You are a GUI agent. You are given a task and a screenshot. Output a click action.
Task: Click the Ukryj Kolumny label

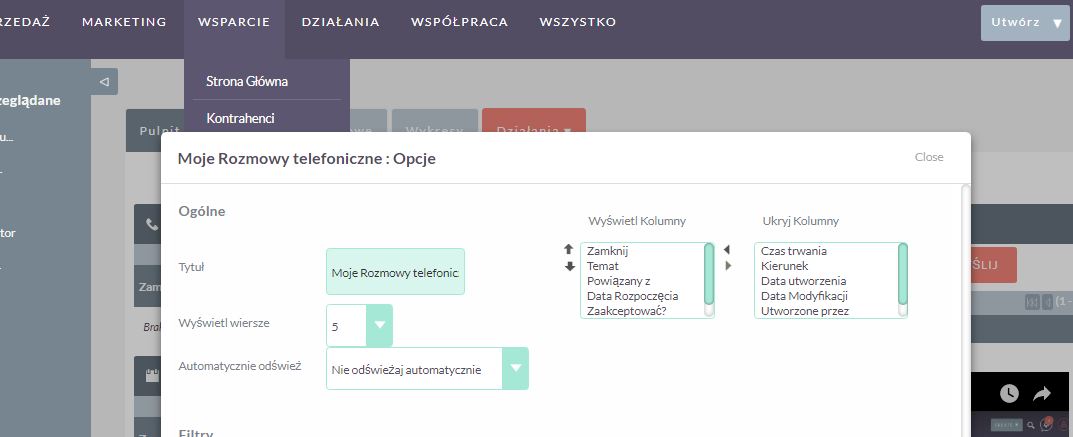click(x=801, y=221)
